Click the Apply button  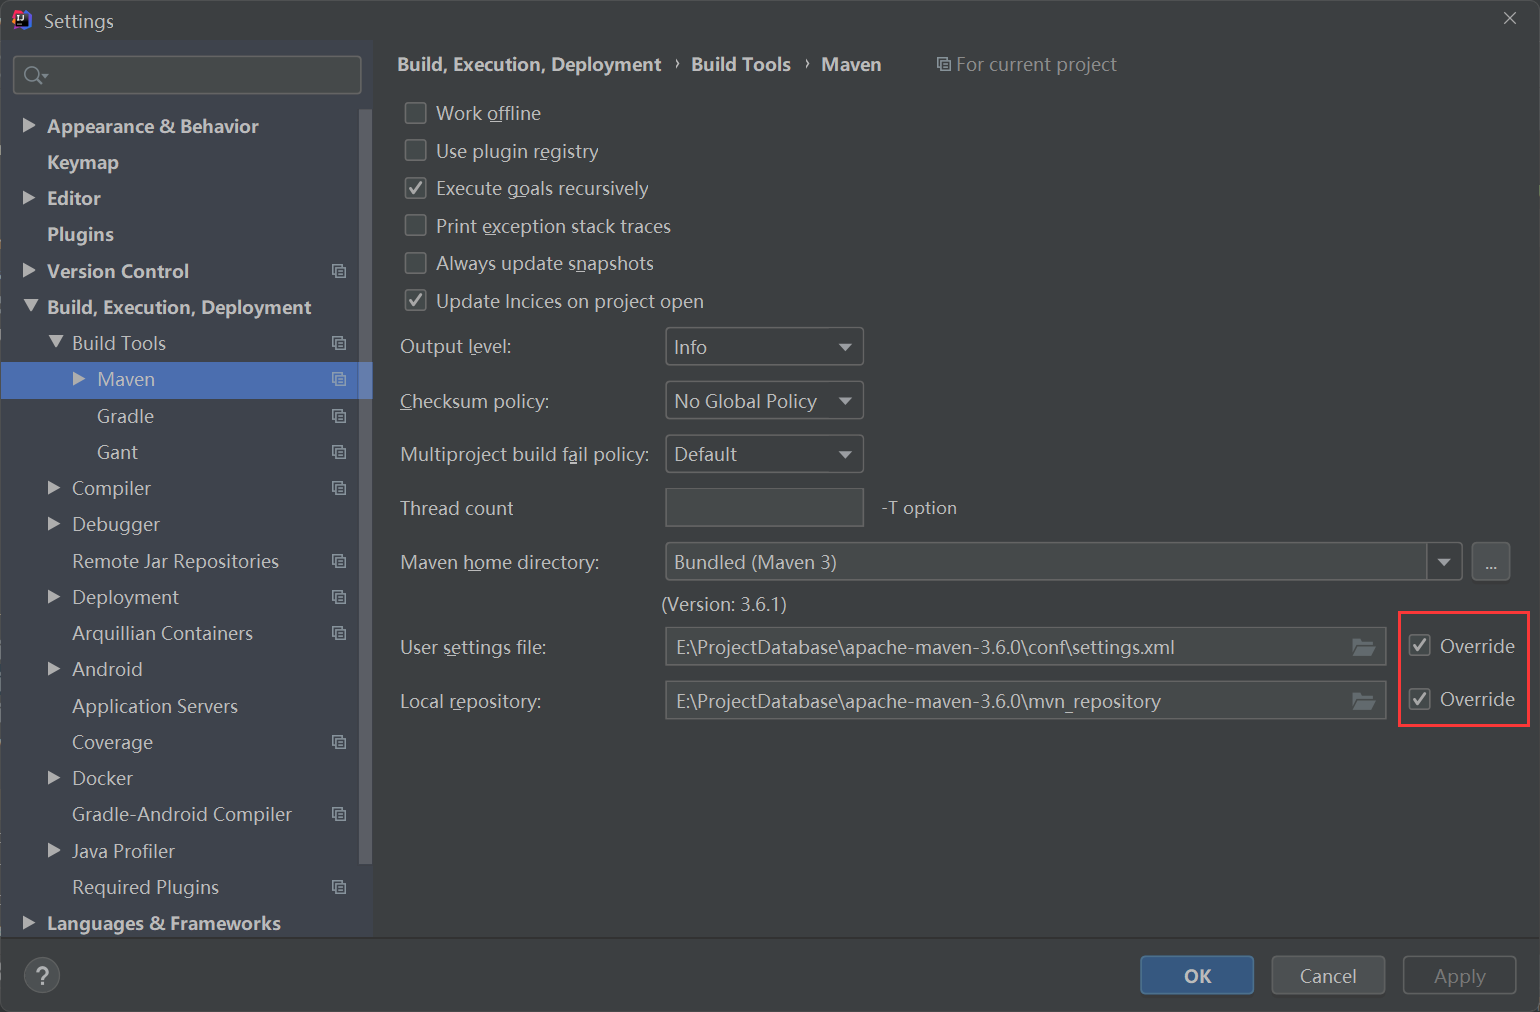(x=1460, y=976)
